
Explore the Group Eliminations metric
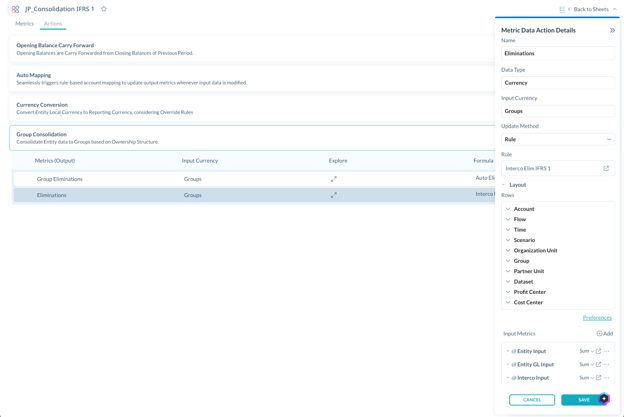333,179
